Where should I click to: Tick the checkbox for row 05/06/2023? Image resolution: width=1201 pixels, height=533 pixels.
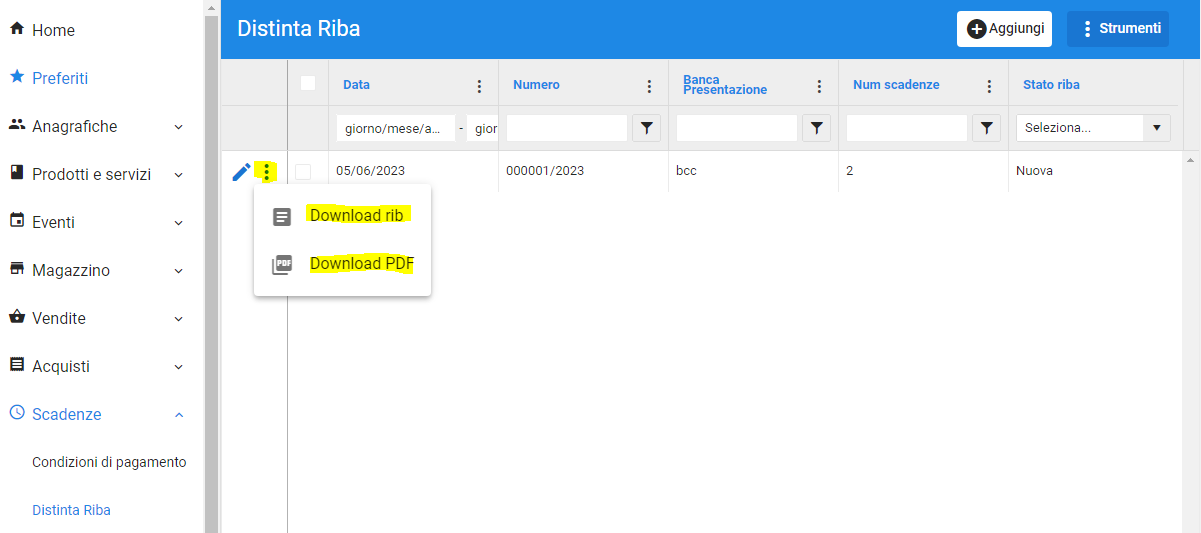(303, 171)
